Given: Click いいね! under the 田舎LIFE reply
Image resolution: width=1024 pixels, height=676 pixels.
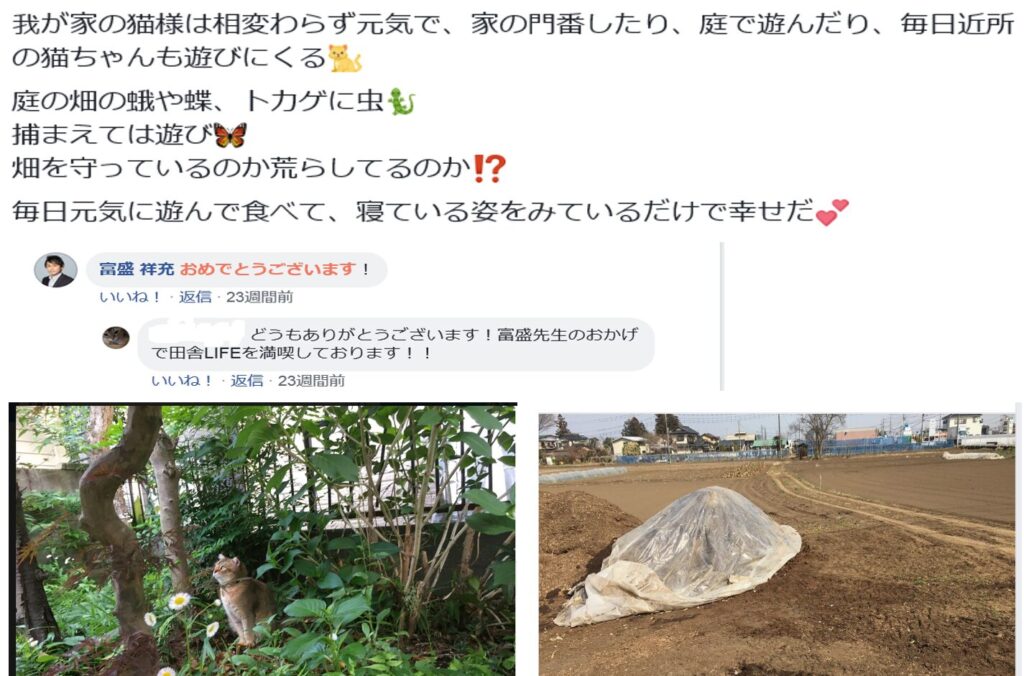Looking at the screenshot, I should point(182,381).
